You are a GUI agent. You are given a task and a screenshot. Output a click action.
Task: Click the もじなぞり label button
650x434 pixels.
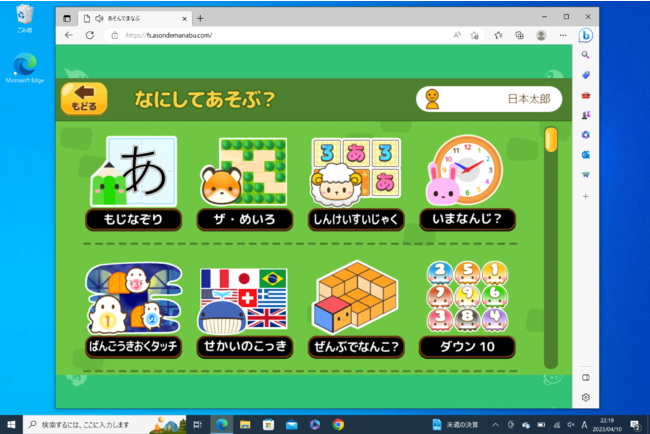click(133, 219)
